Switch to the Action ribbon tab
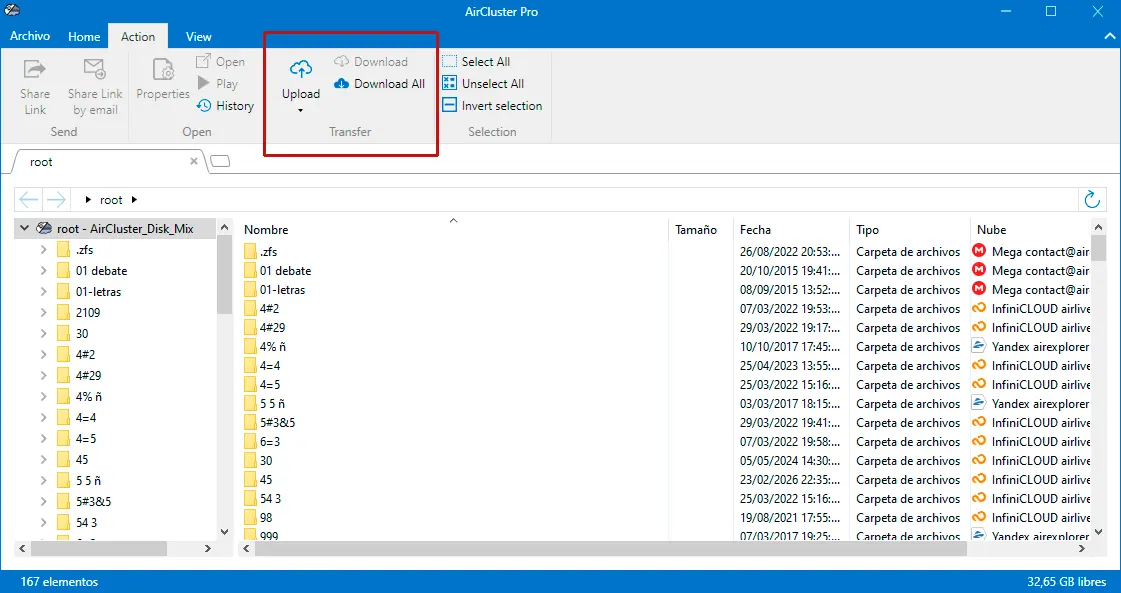1121x593 pixels. tap(138, 36)
